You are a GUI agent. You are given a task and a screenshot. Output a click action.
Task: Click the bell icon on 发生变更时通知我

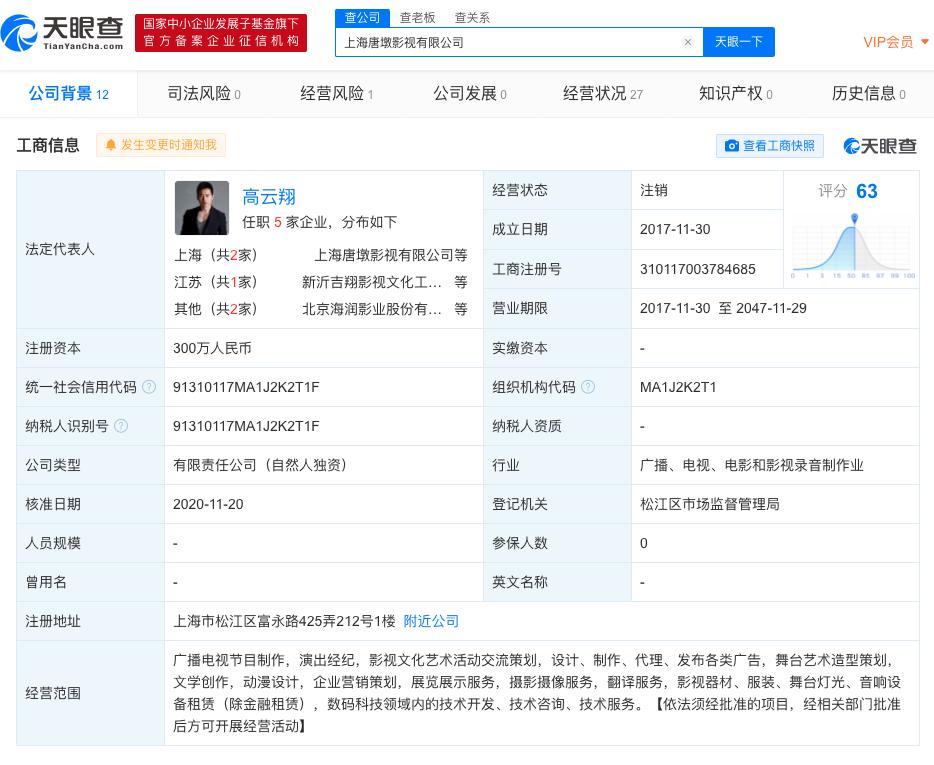113,145
